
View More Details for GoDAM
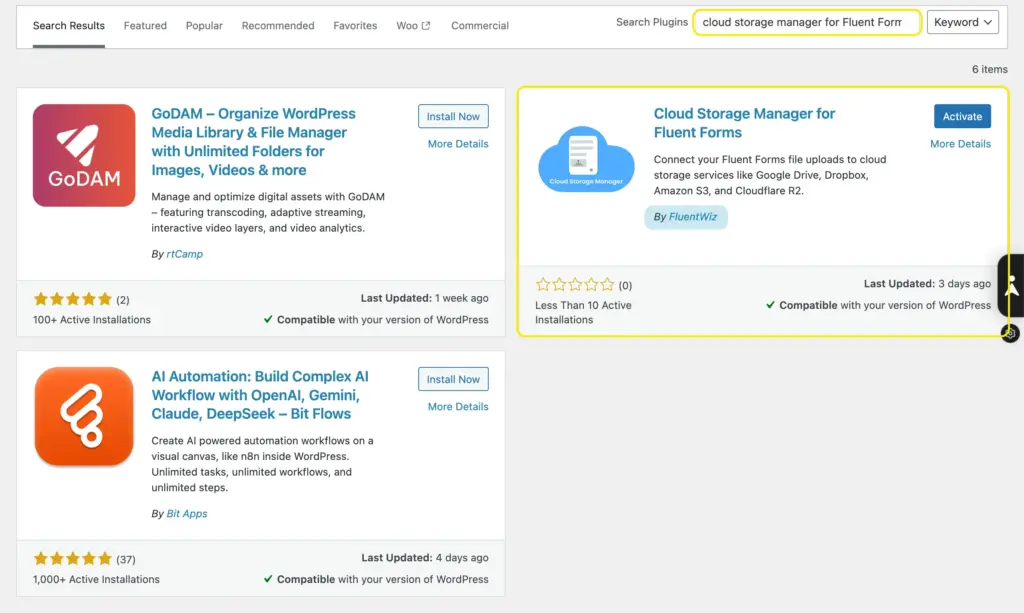[x=457, y=143]
